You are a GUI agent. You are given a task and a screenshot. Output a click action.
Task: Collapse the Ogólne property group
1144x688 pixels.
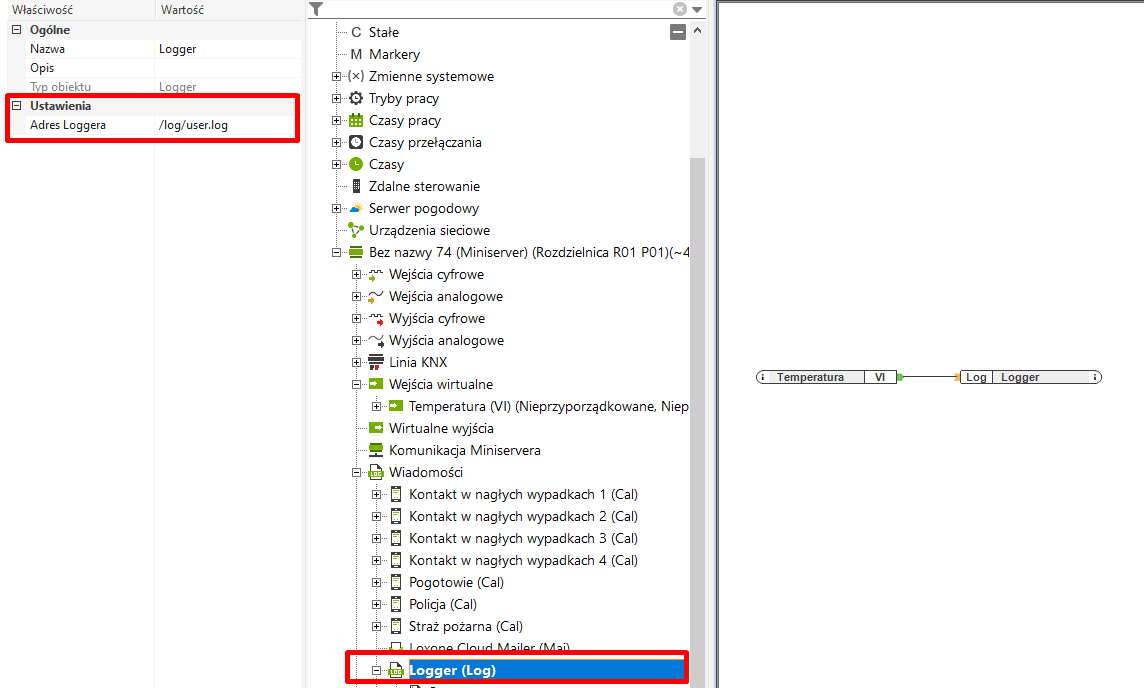coord(16,30)
